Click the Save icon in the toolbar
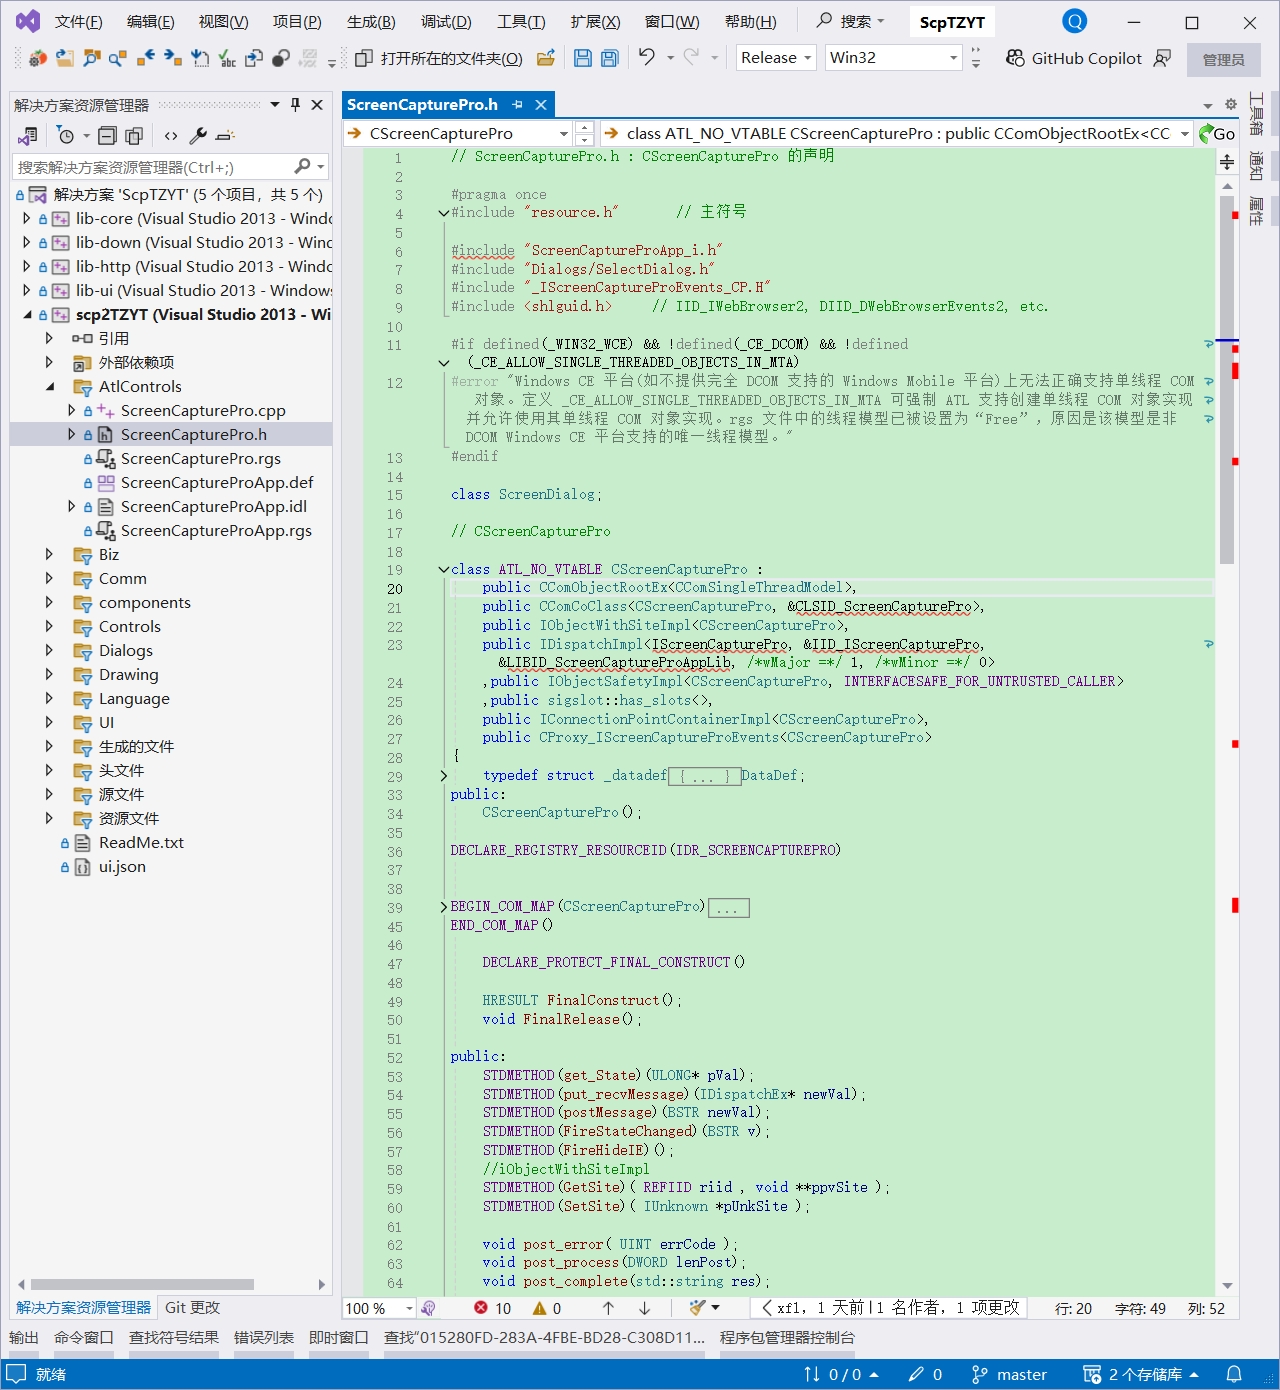 click(x=583, y=58)
